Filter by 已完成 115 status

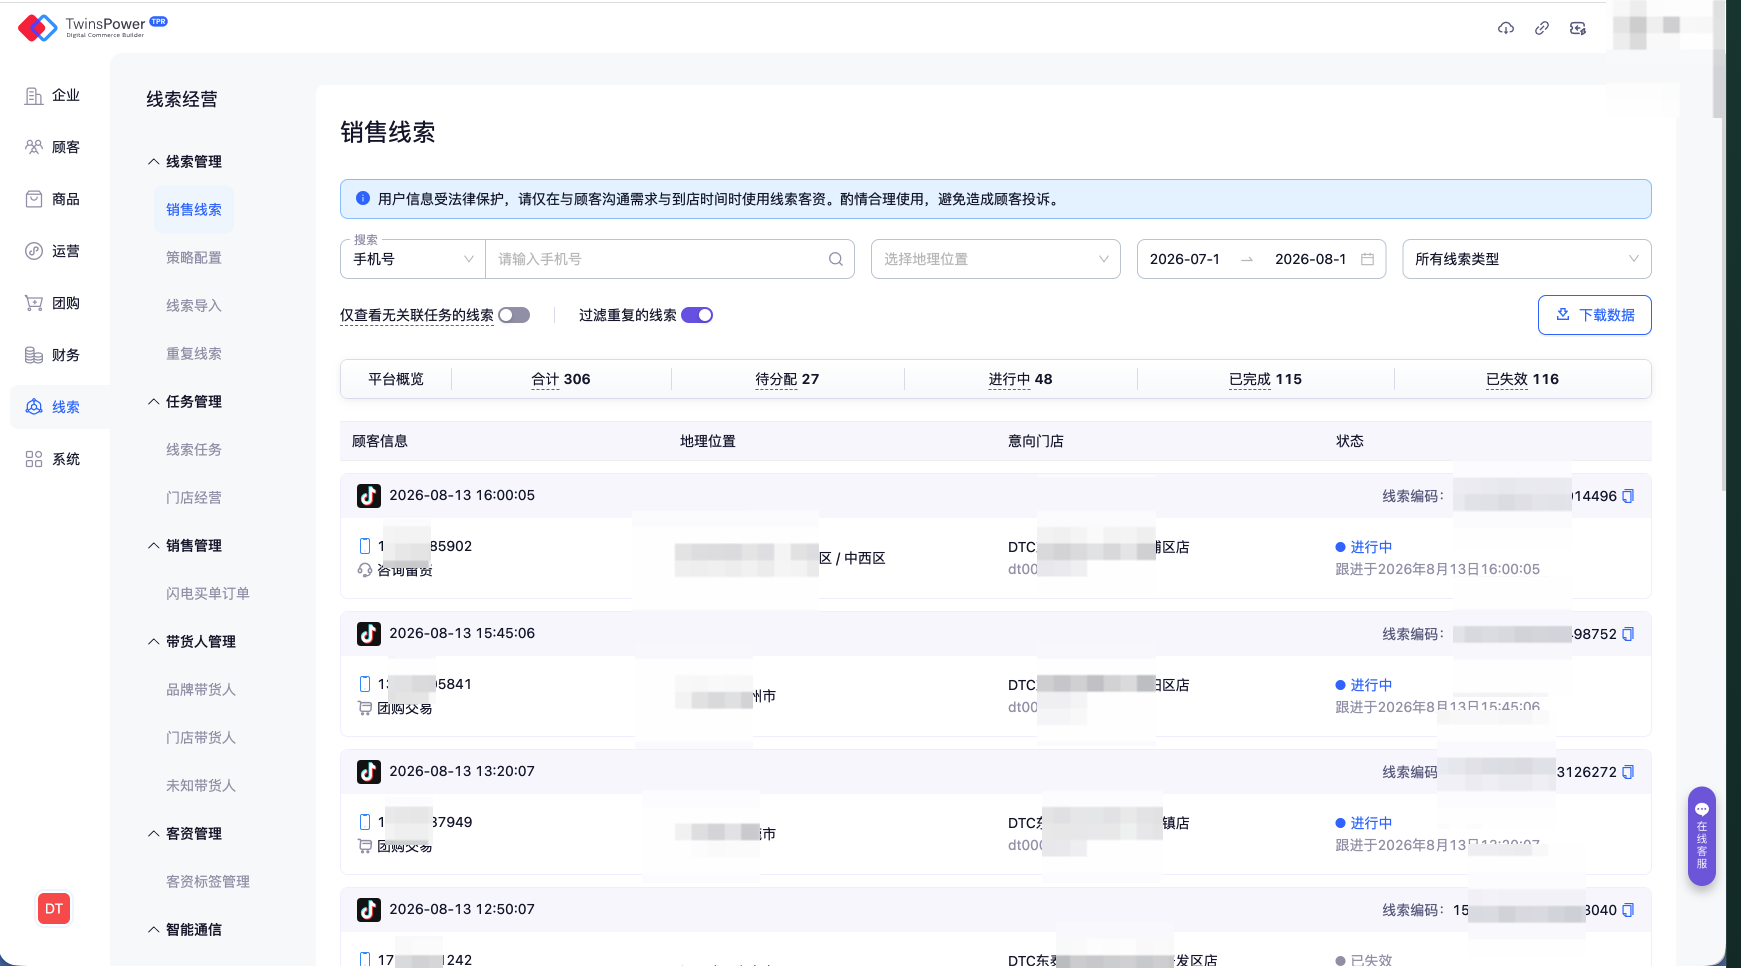(1265, 379)
